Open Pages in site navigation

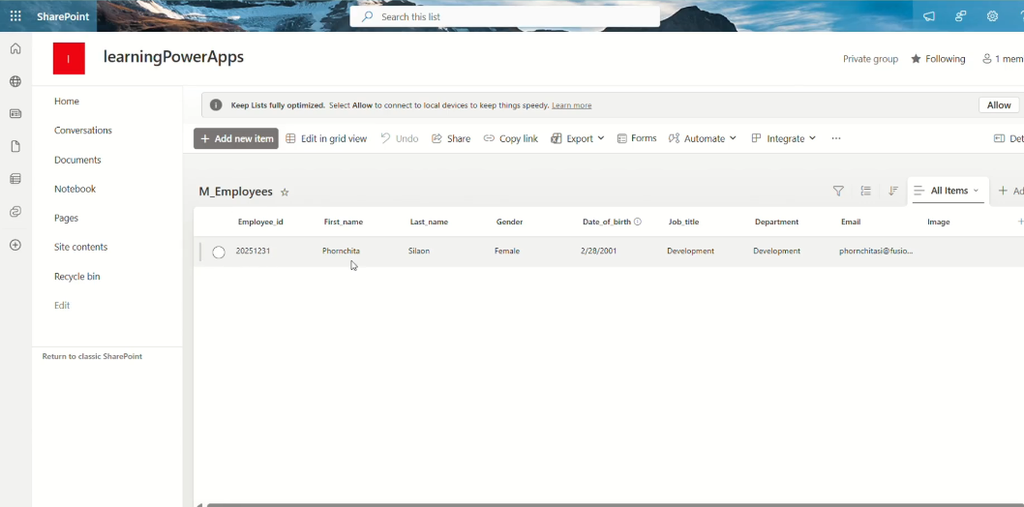click(x=66, y=218)
